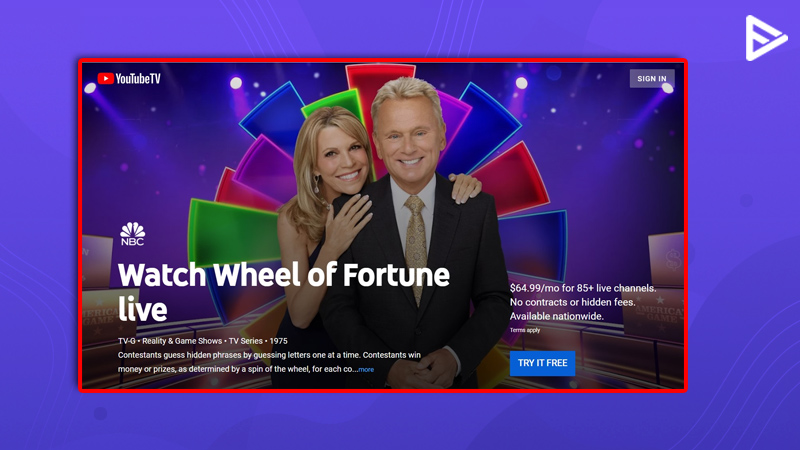
Task: Click the red YouTube play icon
Action: coord(105,79)
